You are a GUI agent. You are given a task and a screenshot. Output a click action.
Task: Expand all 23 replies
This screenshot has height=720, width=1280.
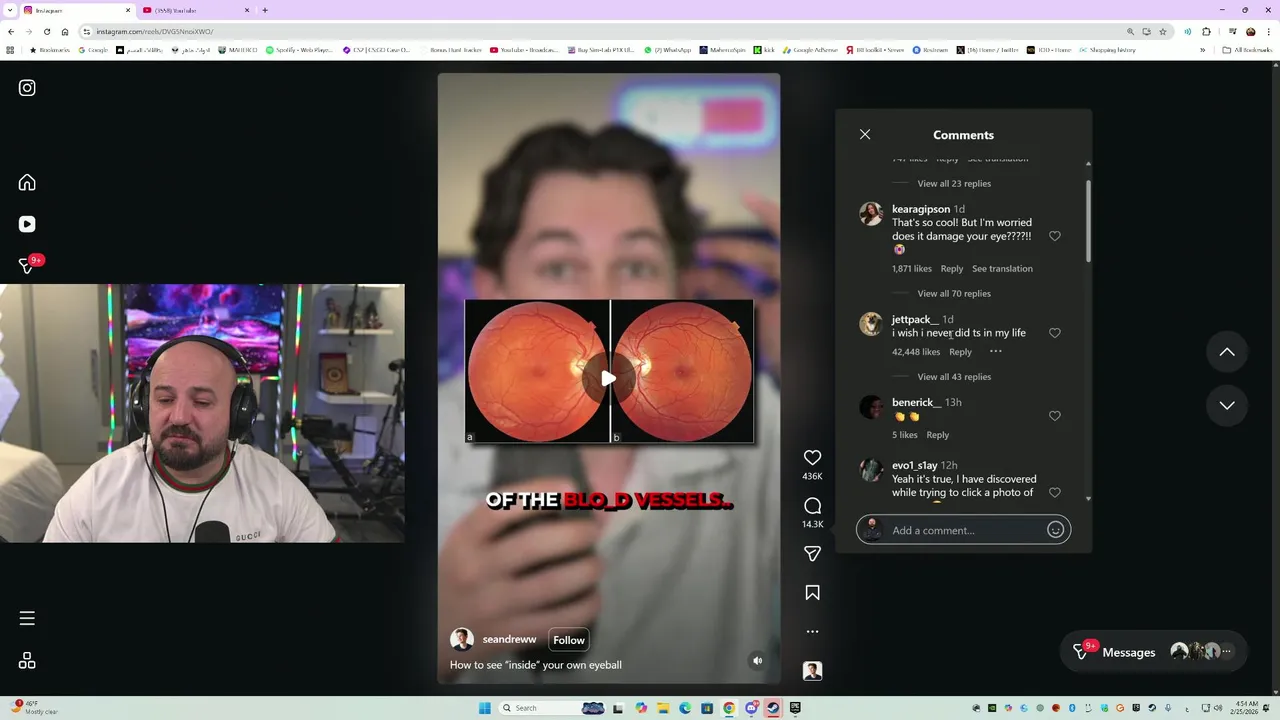[954, 184]
